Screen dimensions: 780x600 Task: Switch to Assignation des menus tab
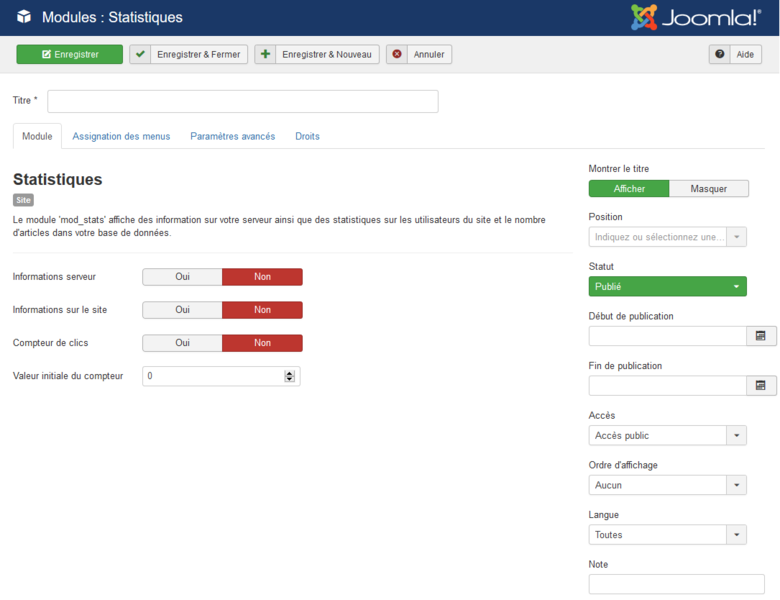121,136
